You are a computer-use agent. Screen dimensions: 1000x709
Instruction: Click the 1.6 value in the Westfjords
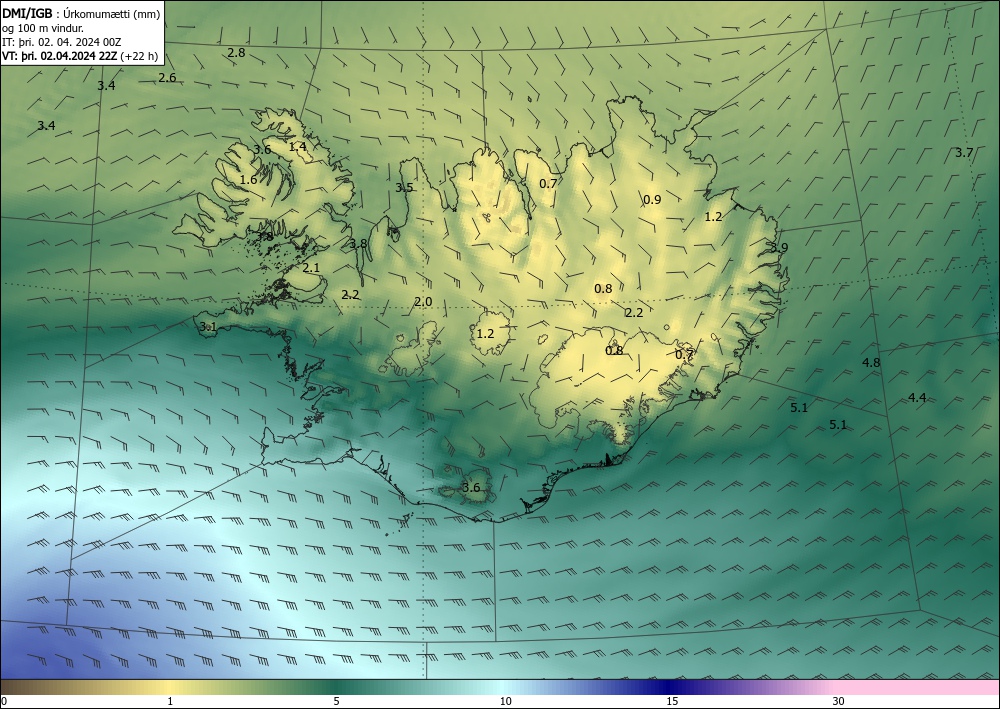[248, 180]
